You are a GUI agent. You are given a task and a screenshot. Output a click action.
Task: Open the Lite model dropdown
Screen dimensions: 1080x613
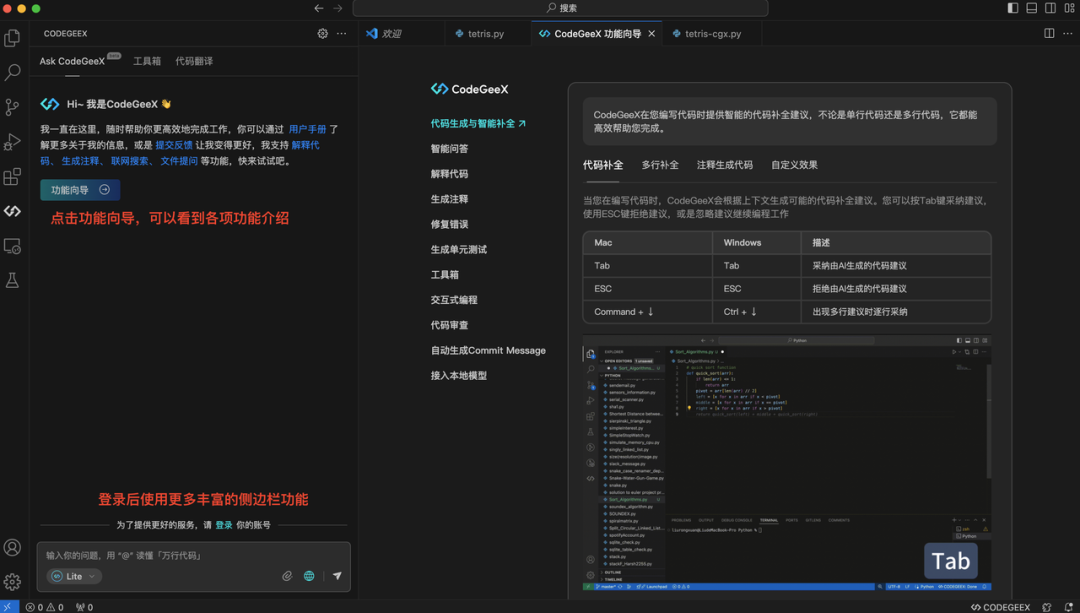click(x=74, y=576)
